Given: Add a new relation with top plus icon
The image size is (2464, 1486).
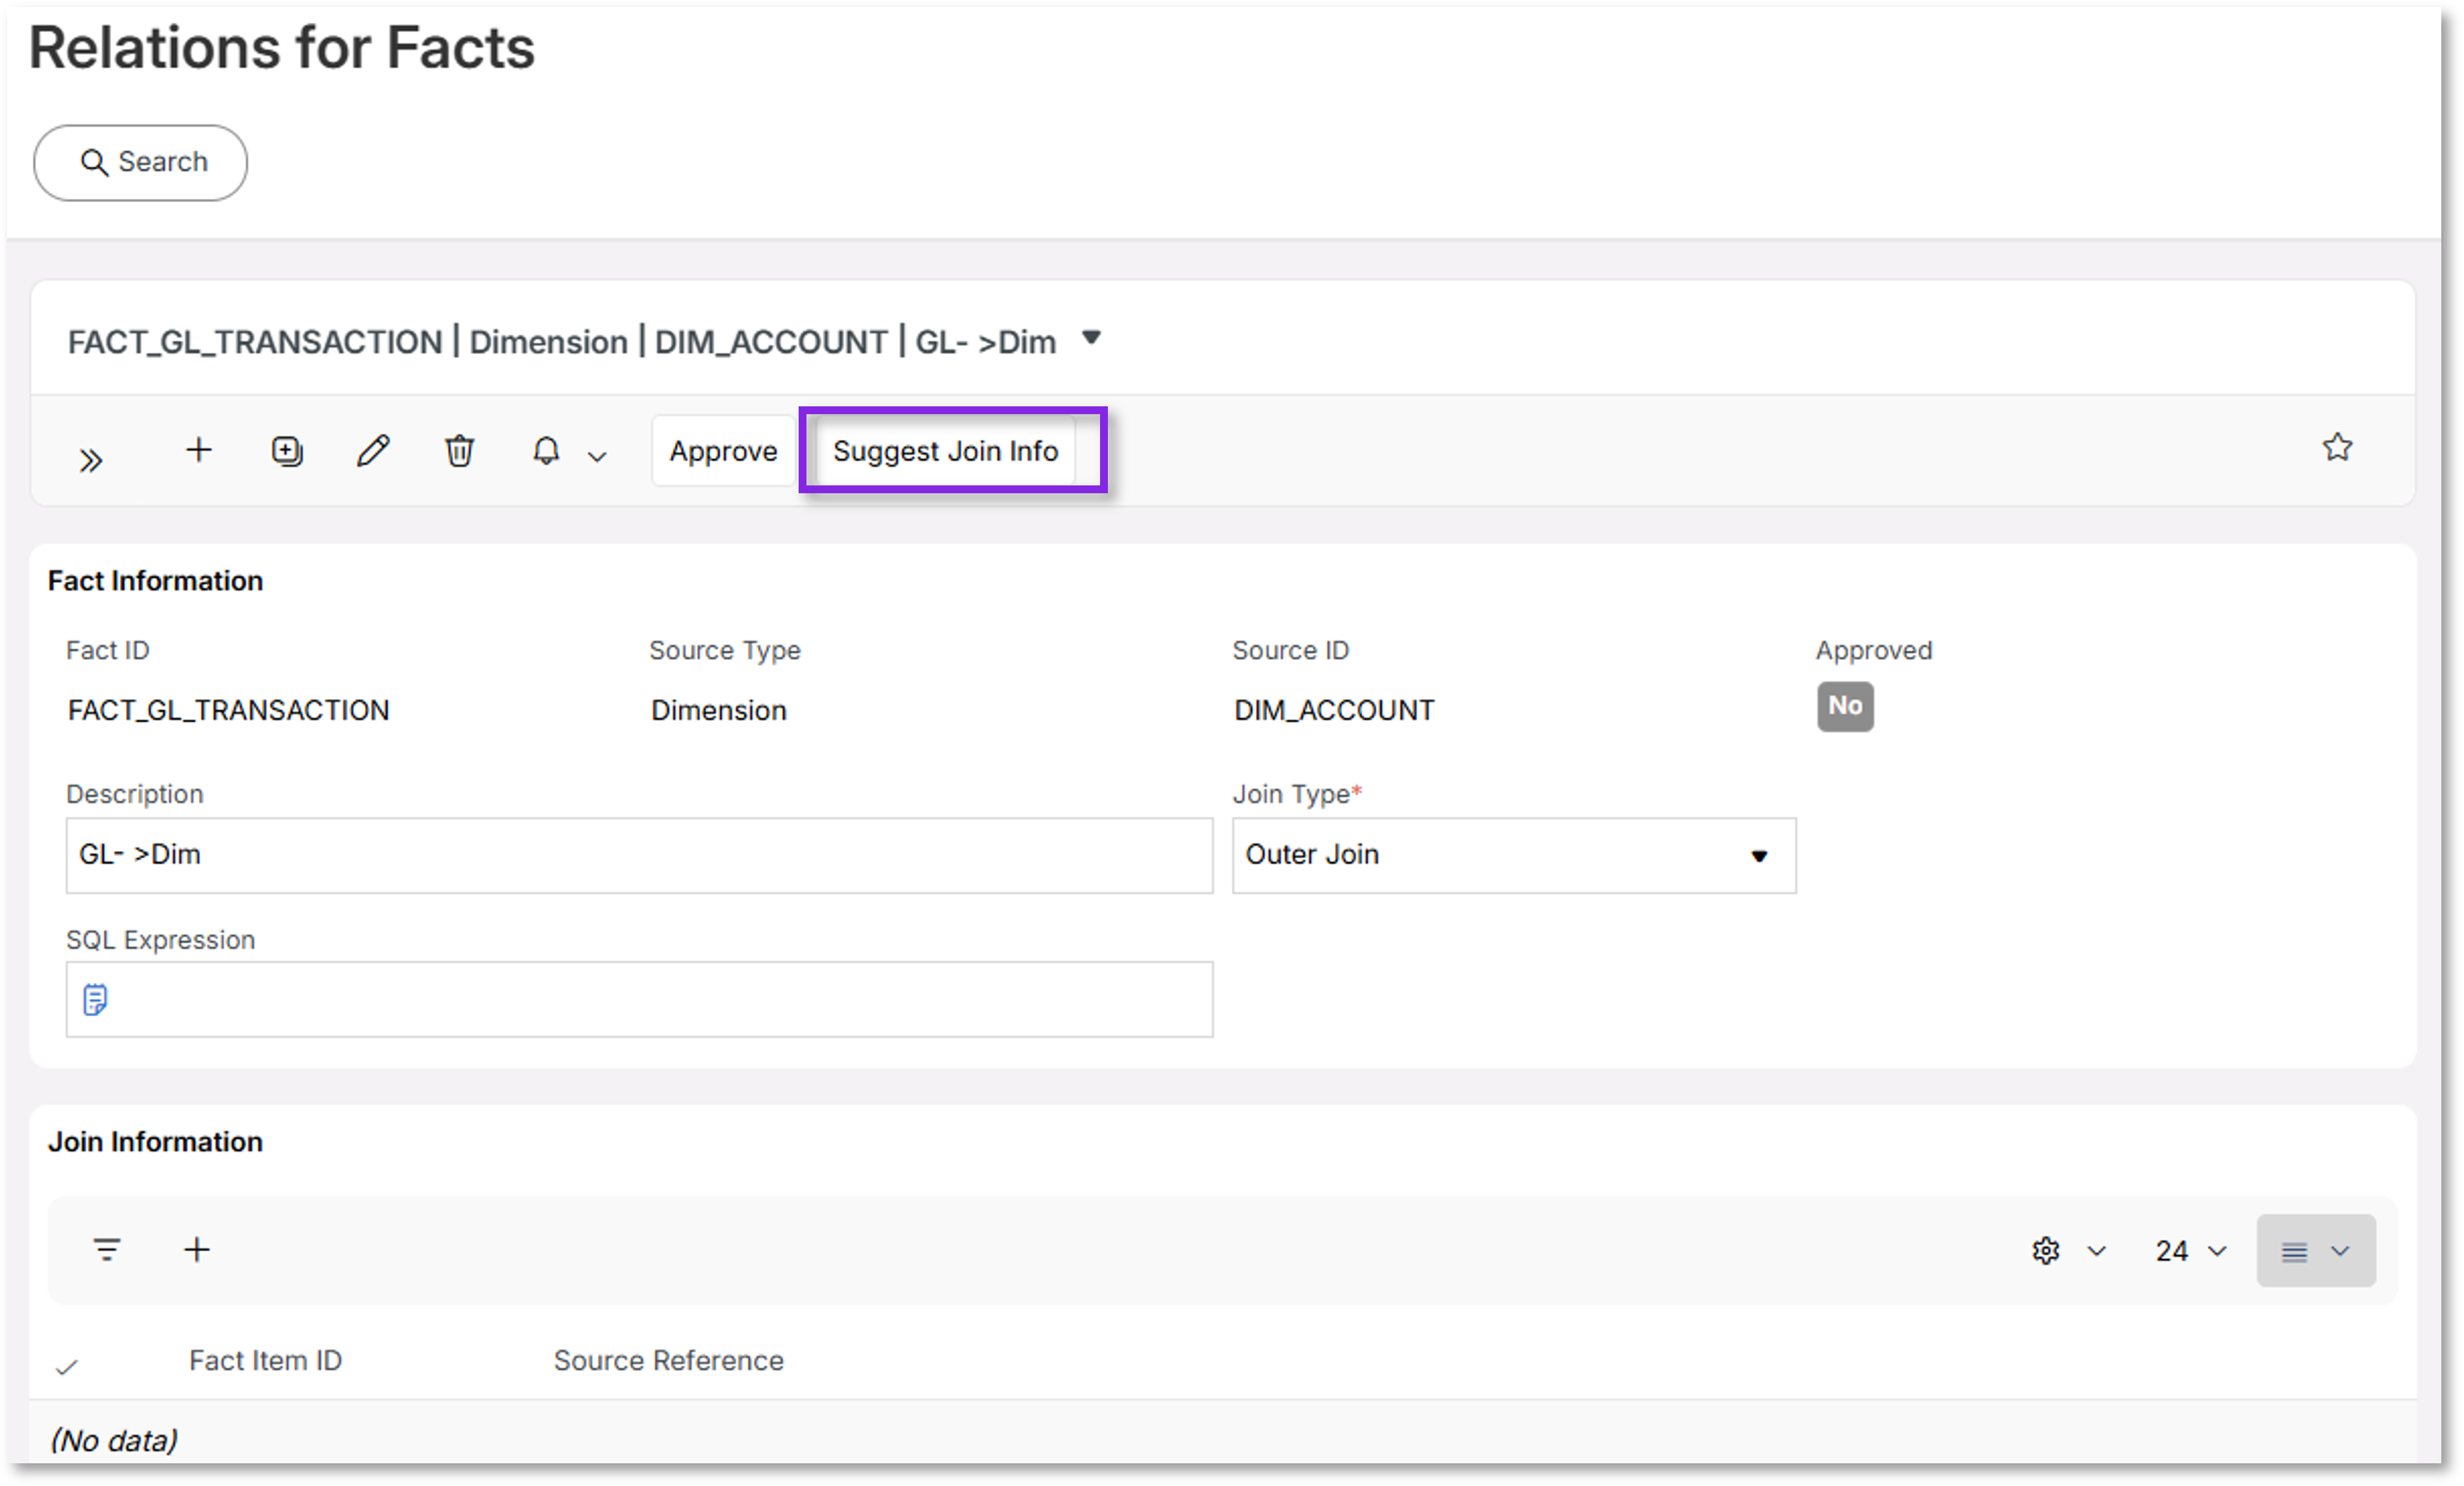Looking at the screenshot, I should 199,450.
